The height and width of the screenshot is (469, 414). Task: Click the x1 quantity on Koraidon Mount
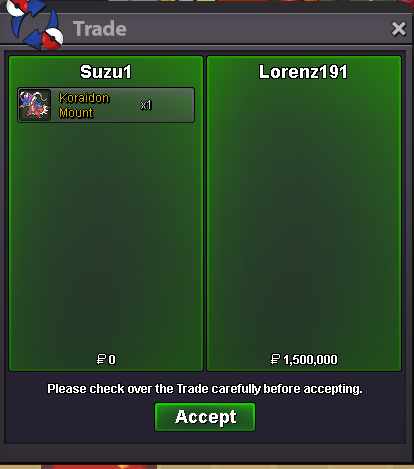pos(146,105)
